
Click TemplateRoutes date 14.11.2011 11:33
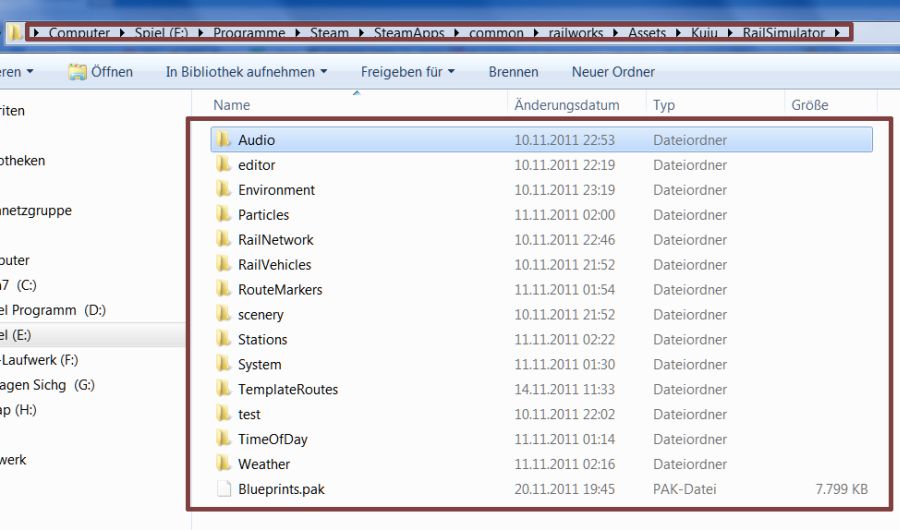click(564, 389)
